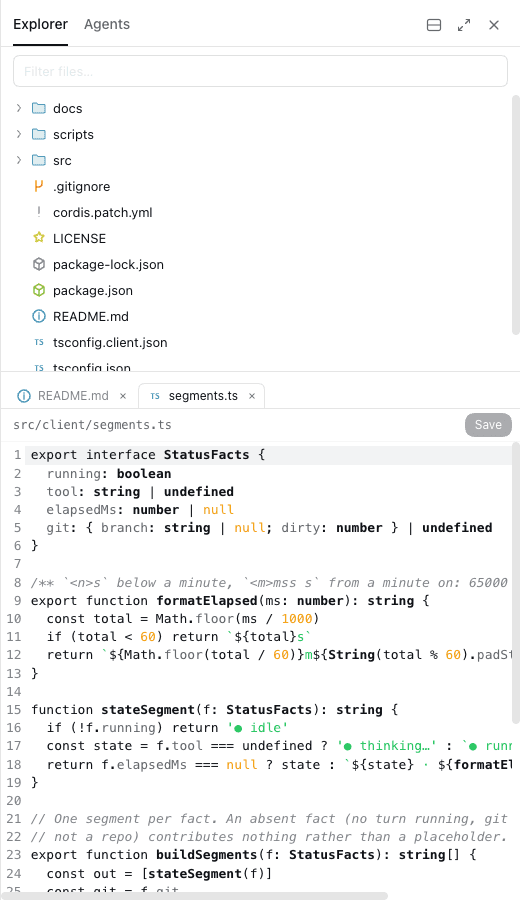520x900 pixels.
Task: Click the 'elapsedMs' property on line 4
Action: click(86, 510)
